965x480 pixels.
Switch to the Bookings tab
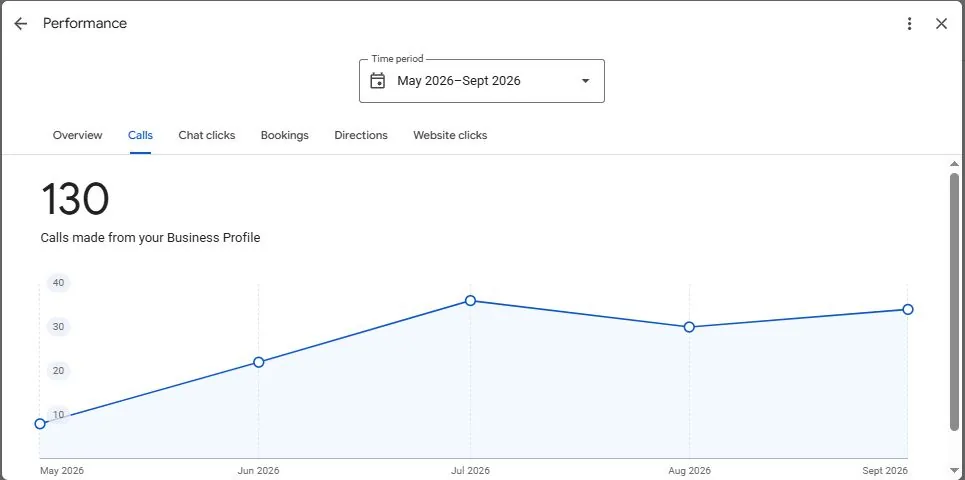click(x=284, y=135)
